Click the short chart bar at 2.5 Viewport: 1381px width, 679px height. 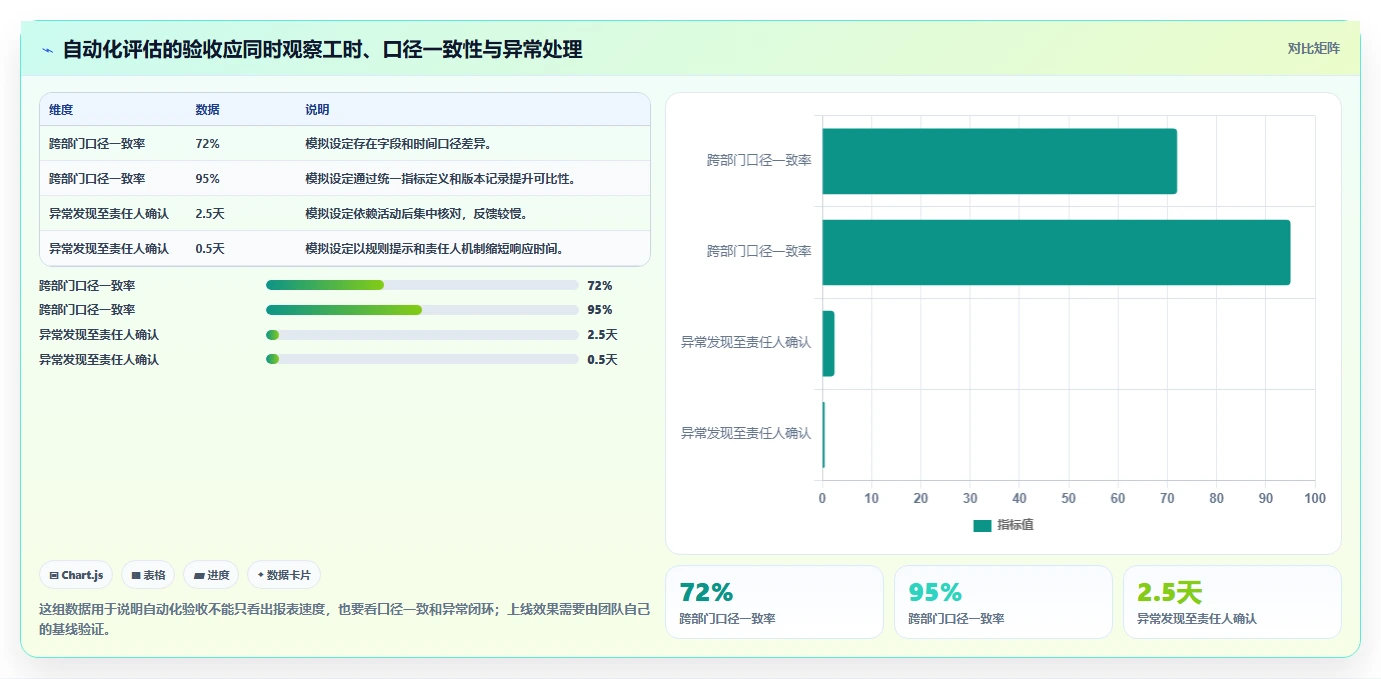coord(828,343)
